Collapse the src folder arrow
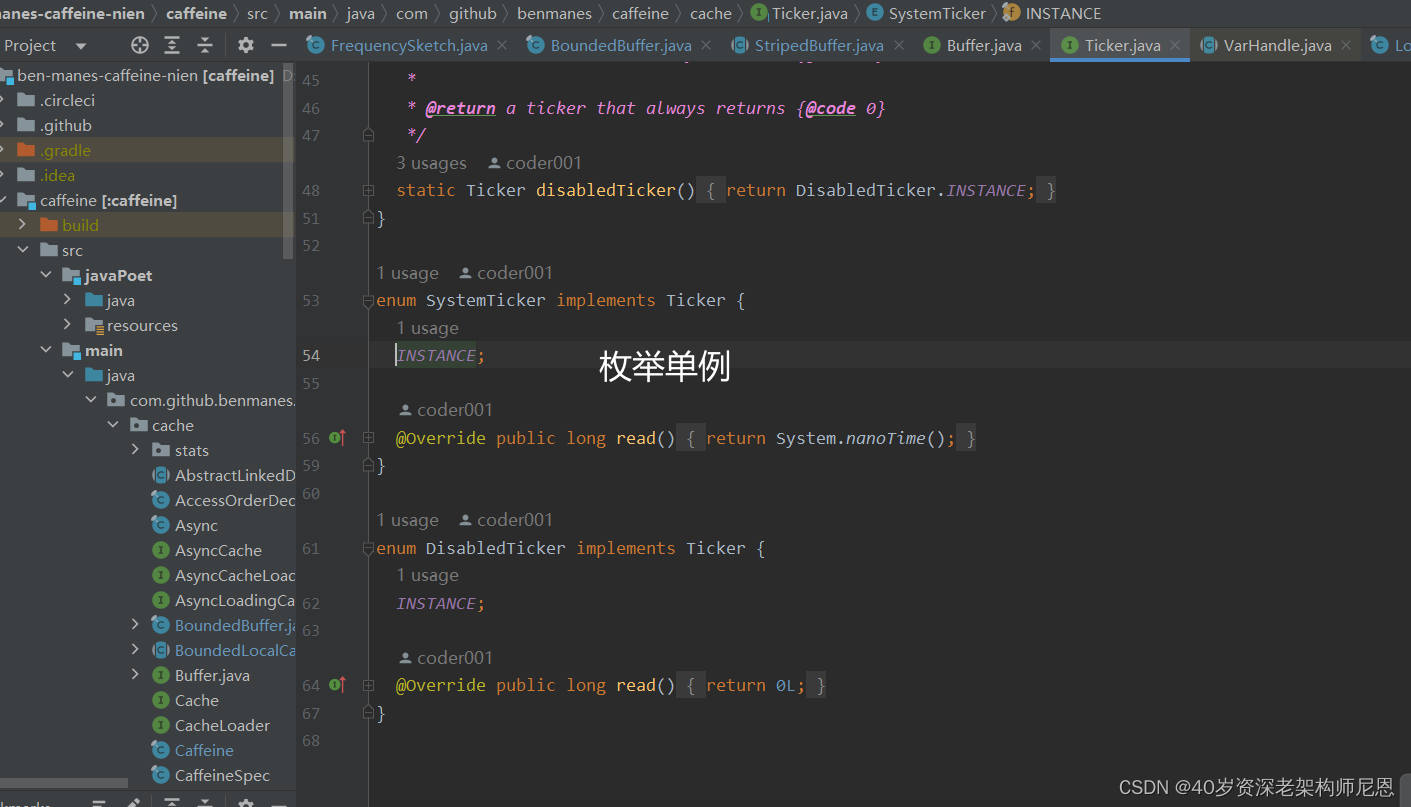The image size is (1411, 807). [22, 250]
